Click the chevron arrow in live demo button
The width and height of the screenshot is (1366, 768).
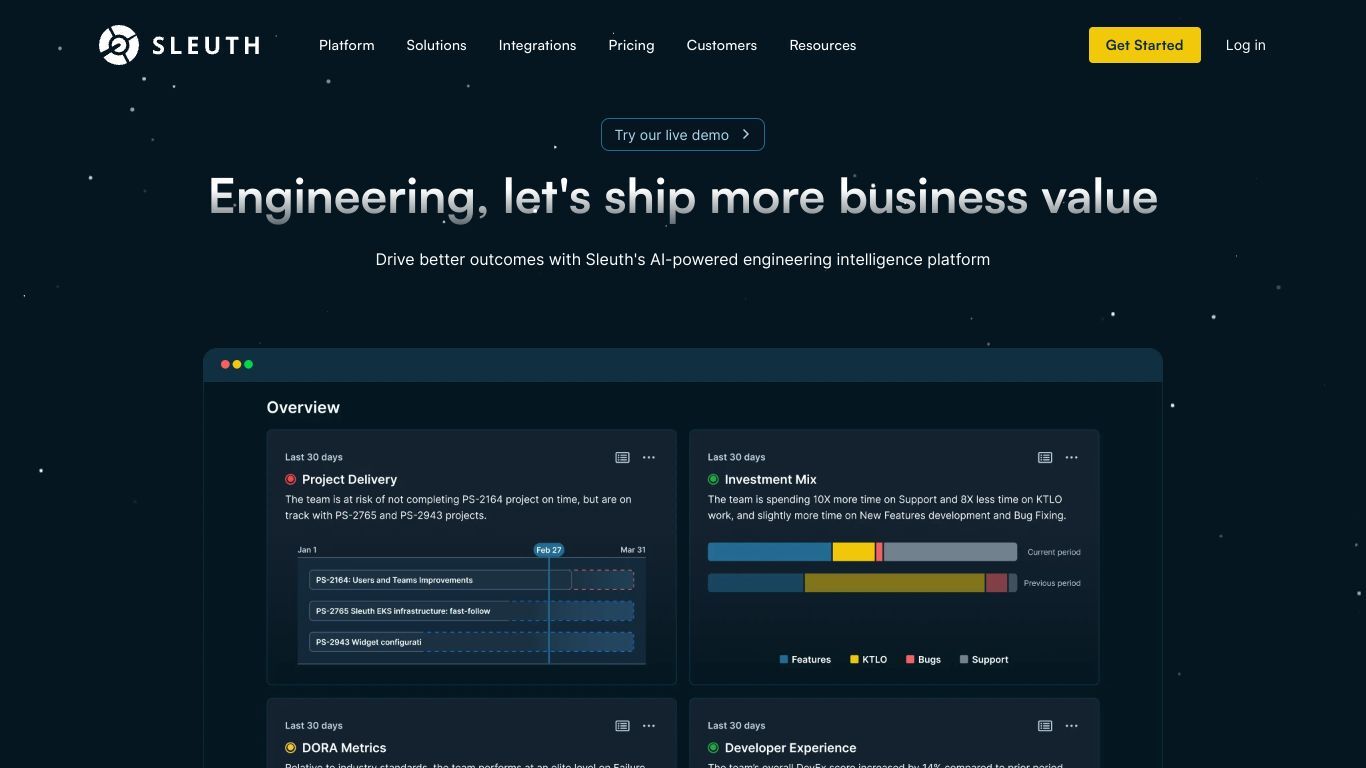coord(746,135)
